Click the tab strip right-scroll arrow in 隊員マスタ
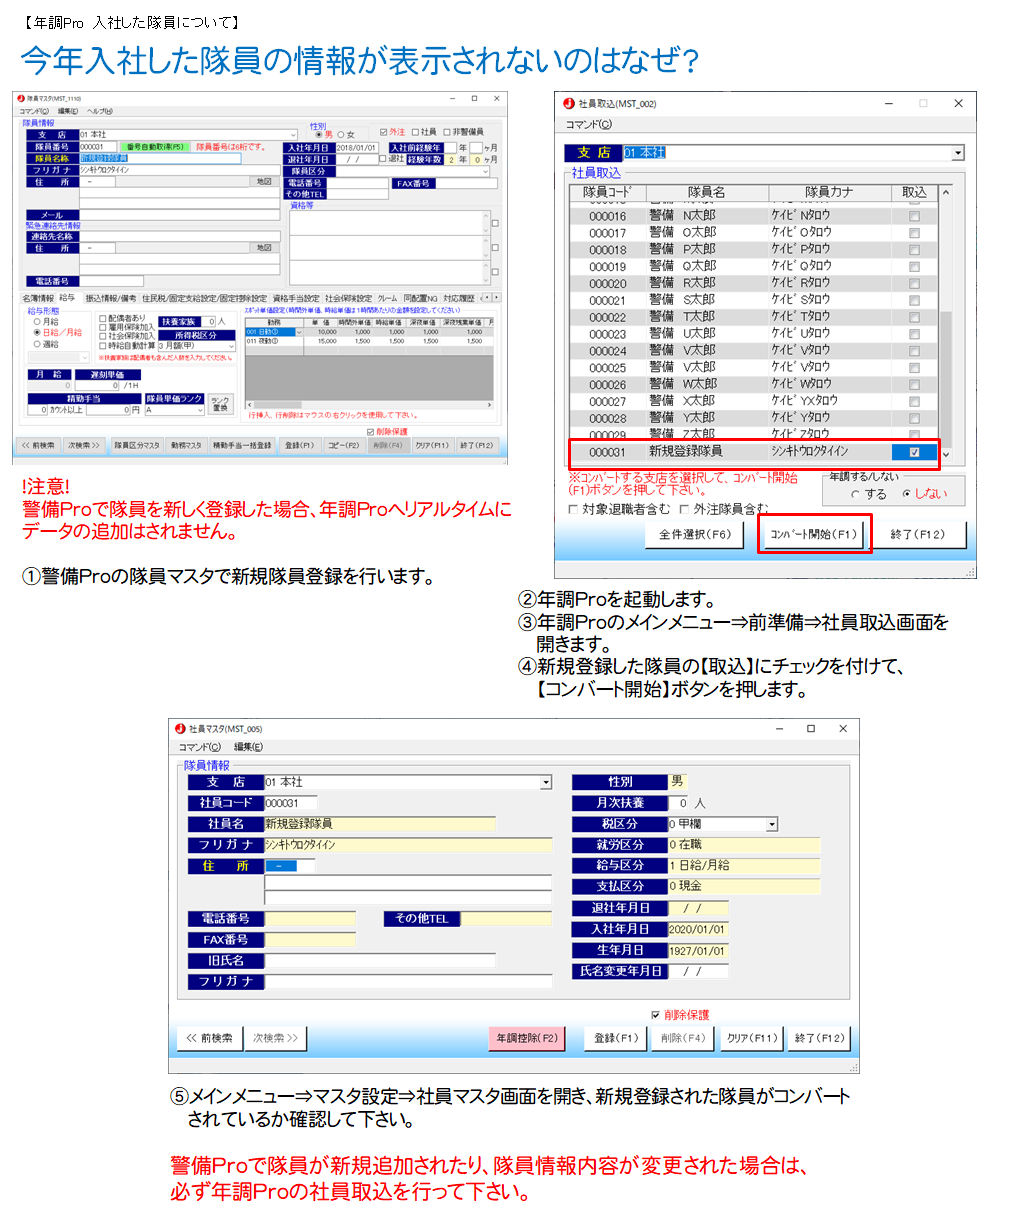 [496, 298]
